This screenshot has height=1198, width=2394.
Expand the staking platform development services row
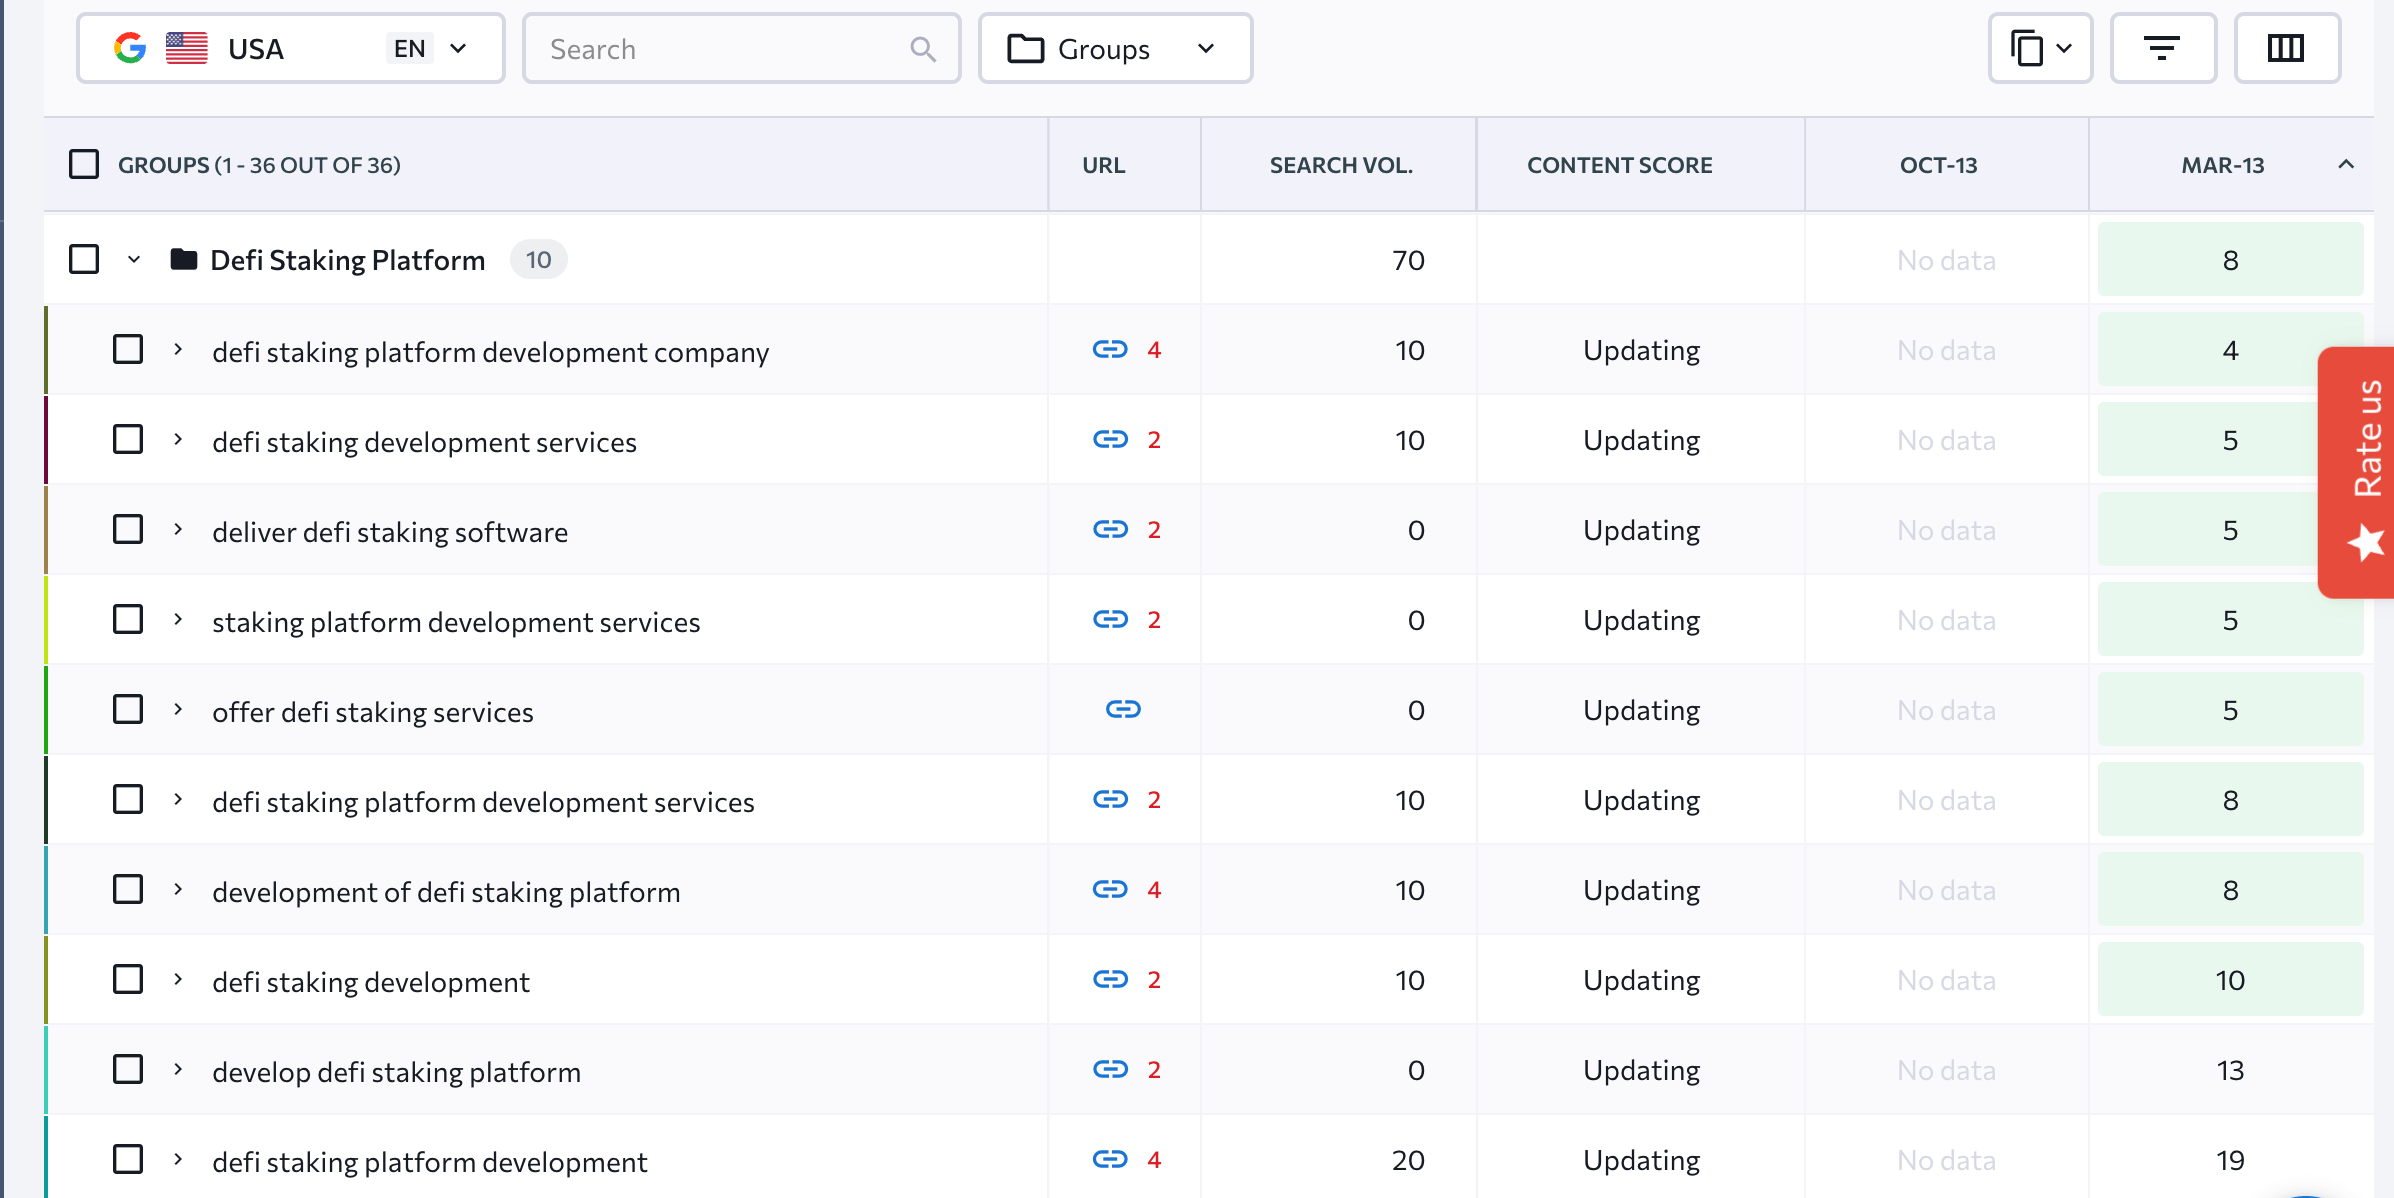click(x=178, y=620)
